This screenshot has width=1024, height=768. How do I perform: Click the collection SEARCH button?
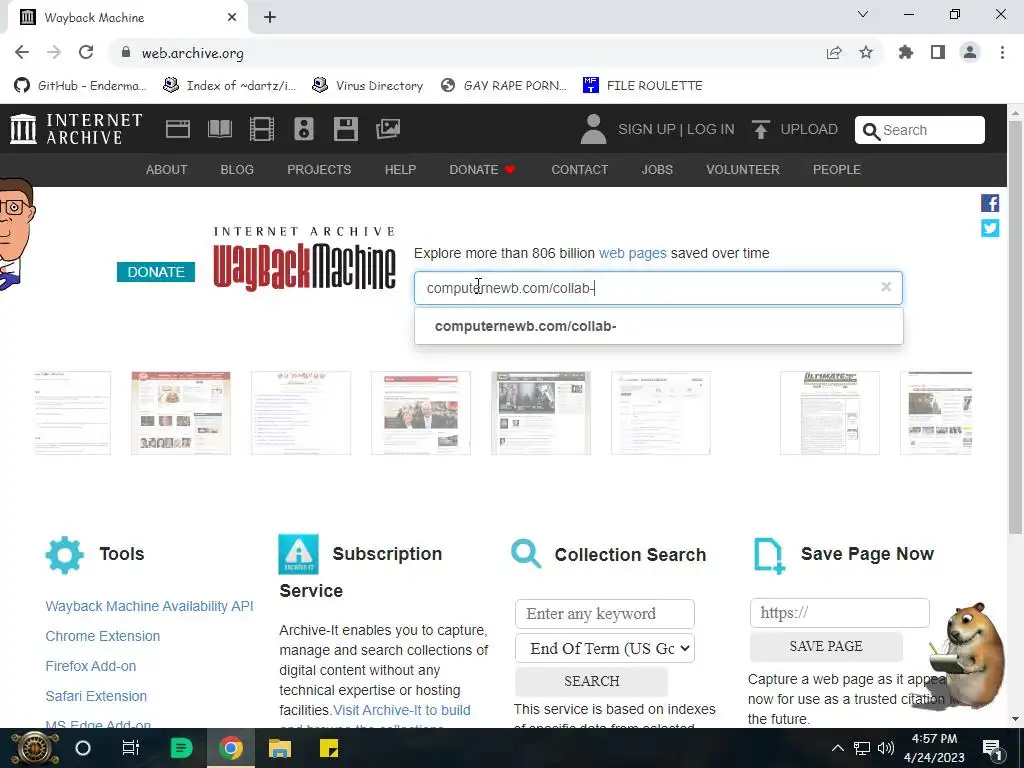[x=592, y=681]
